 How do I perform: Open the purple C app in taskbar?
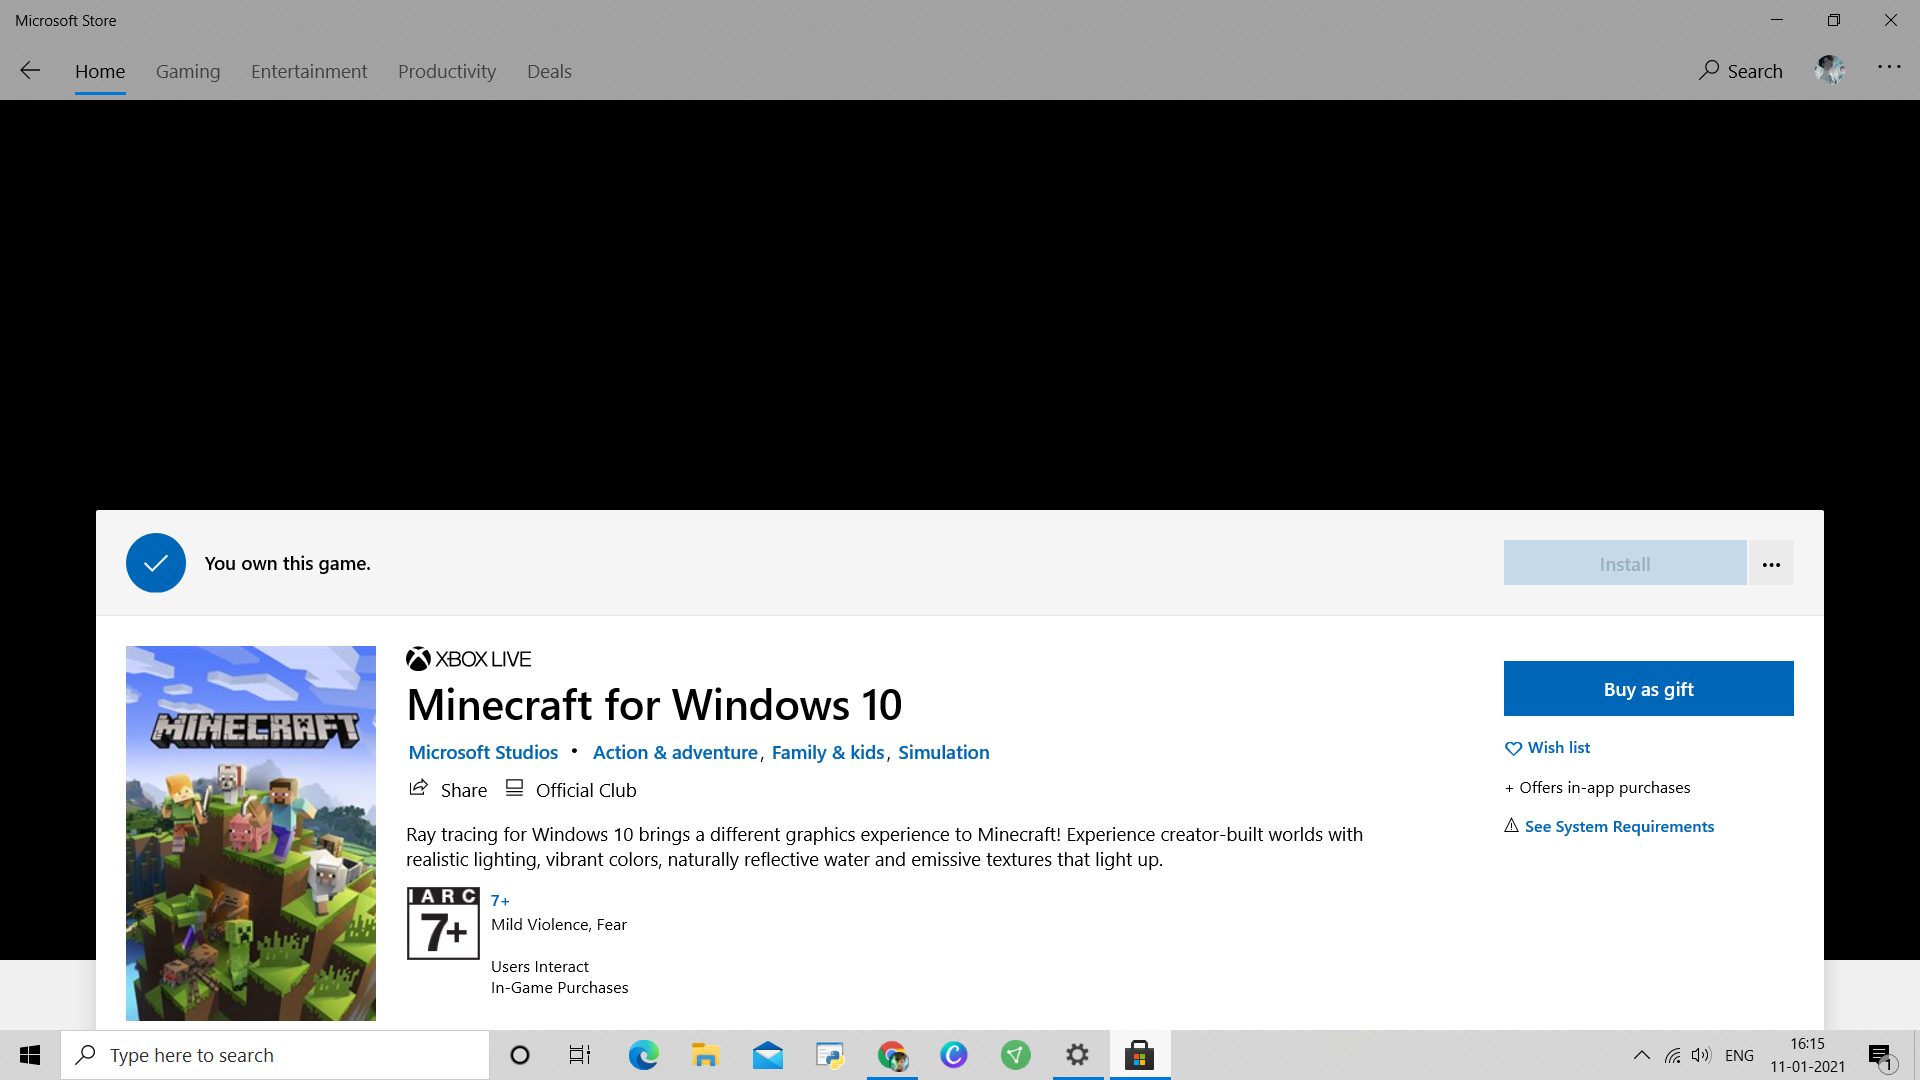pos(954,1055)
